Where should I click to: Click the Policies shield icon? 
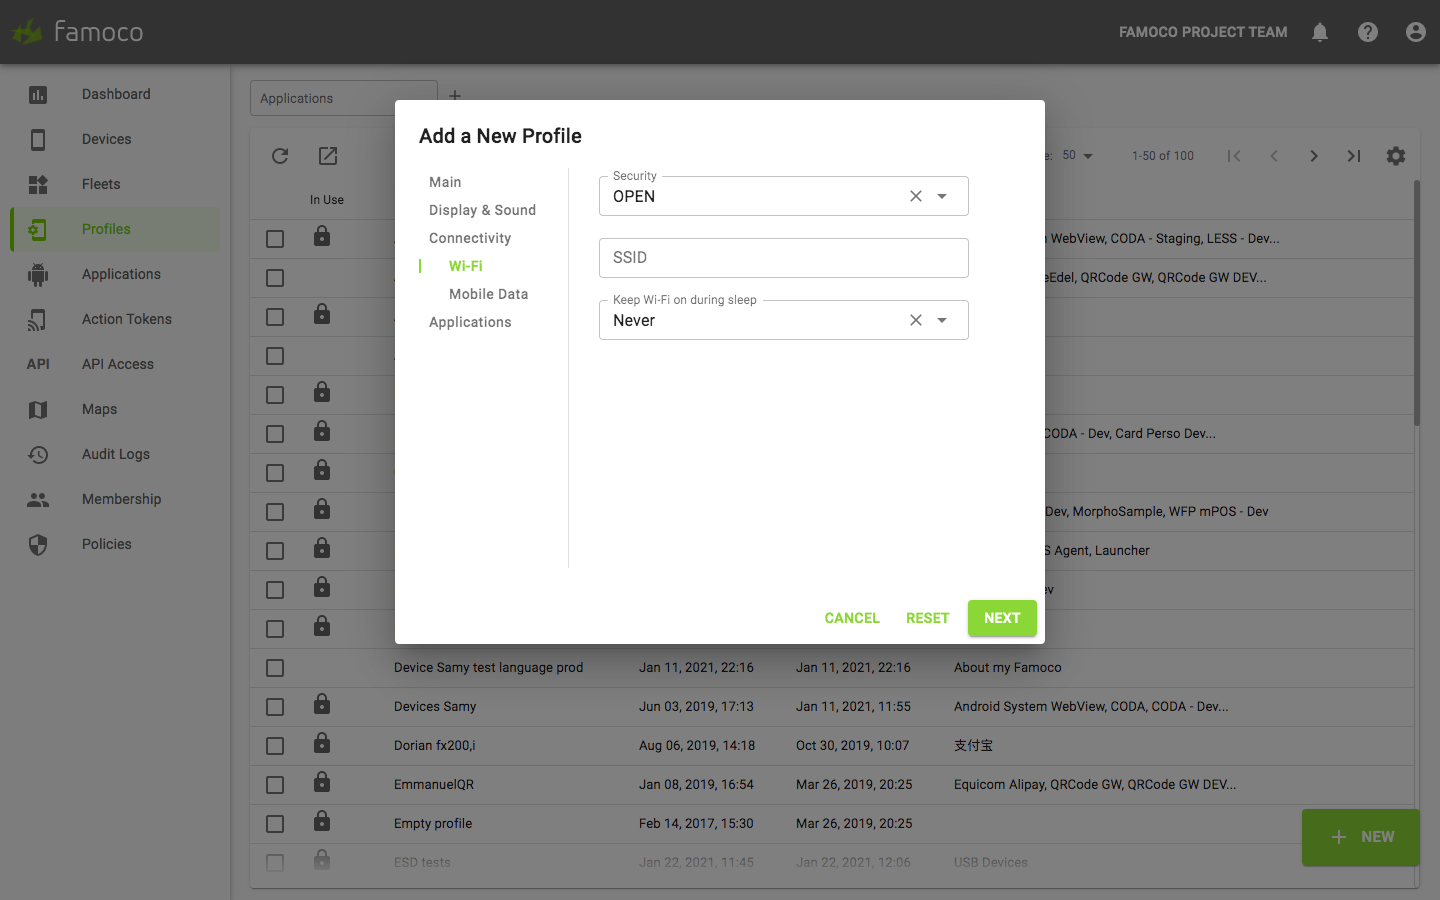(38, 545)
